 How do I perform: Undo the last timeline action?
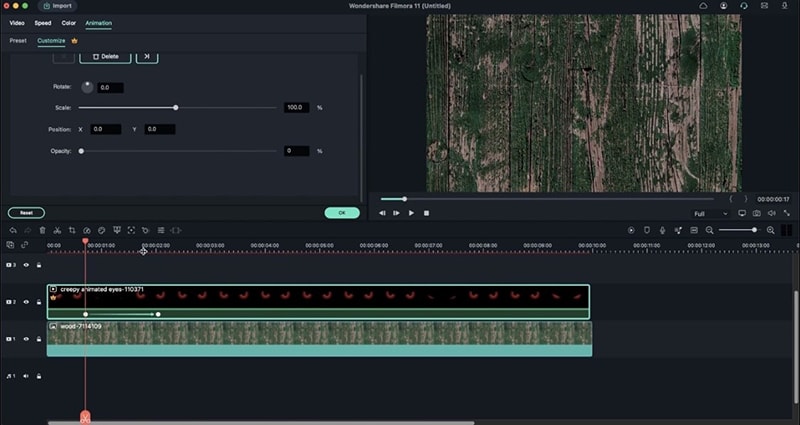click(13, 231)
